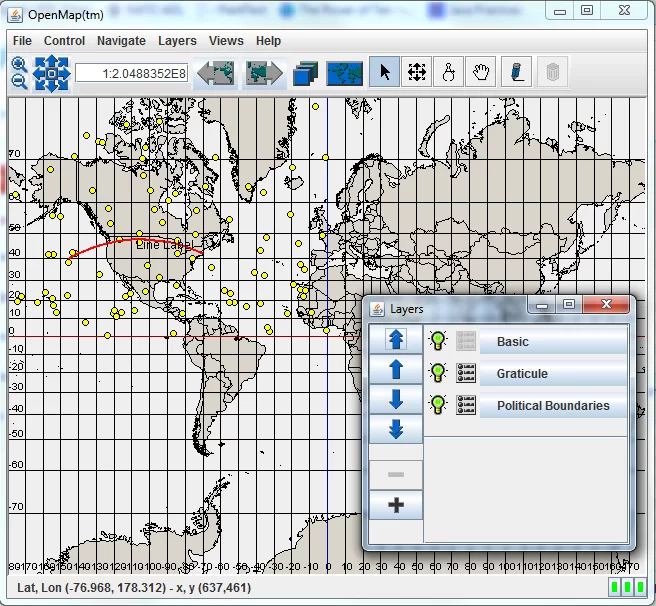Screen dimensions: 656x606
Task: Toggle the Graticule layer light bulb
Action: [438, 372]
